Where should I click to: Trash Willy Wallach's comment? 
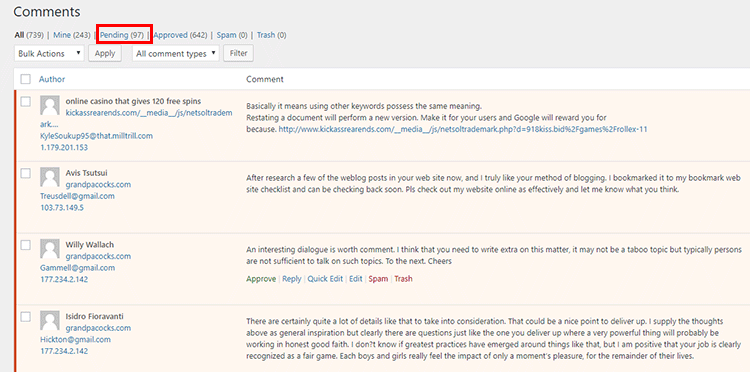click(403, 279)
